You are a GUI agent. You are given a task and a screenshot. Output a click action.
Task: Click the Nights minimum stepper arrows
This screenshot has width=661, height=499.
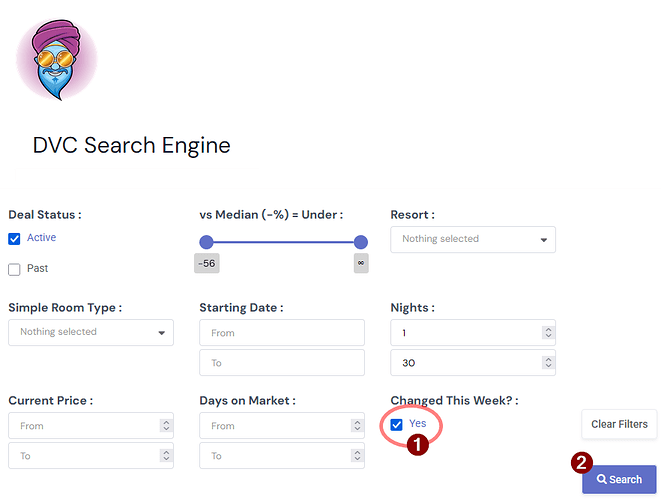point(547,333)
